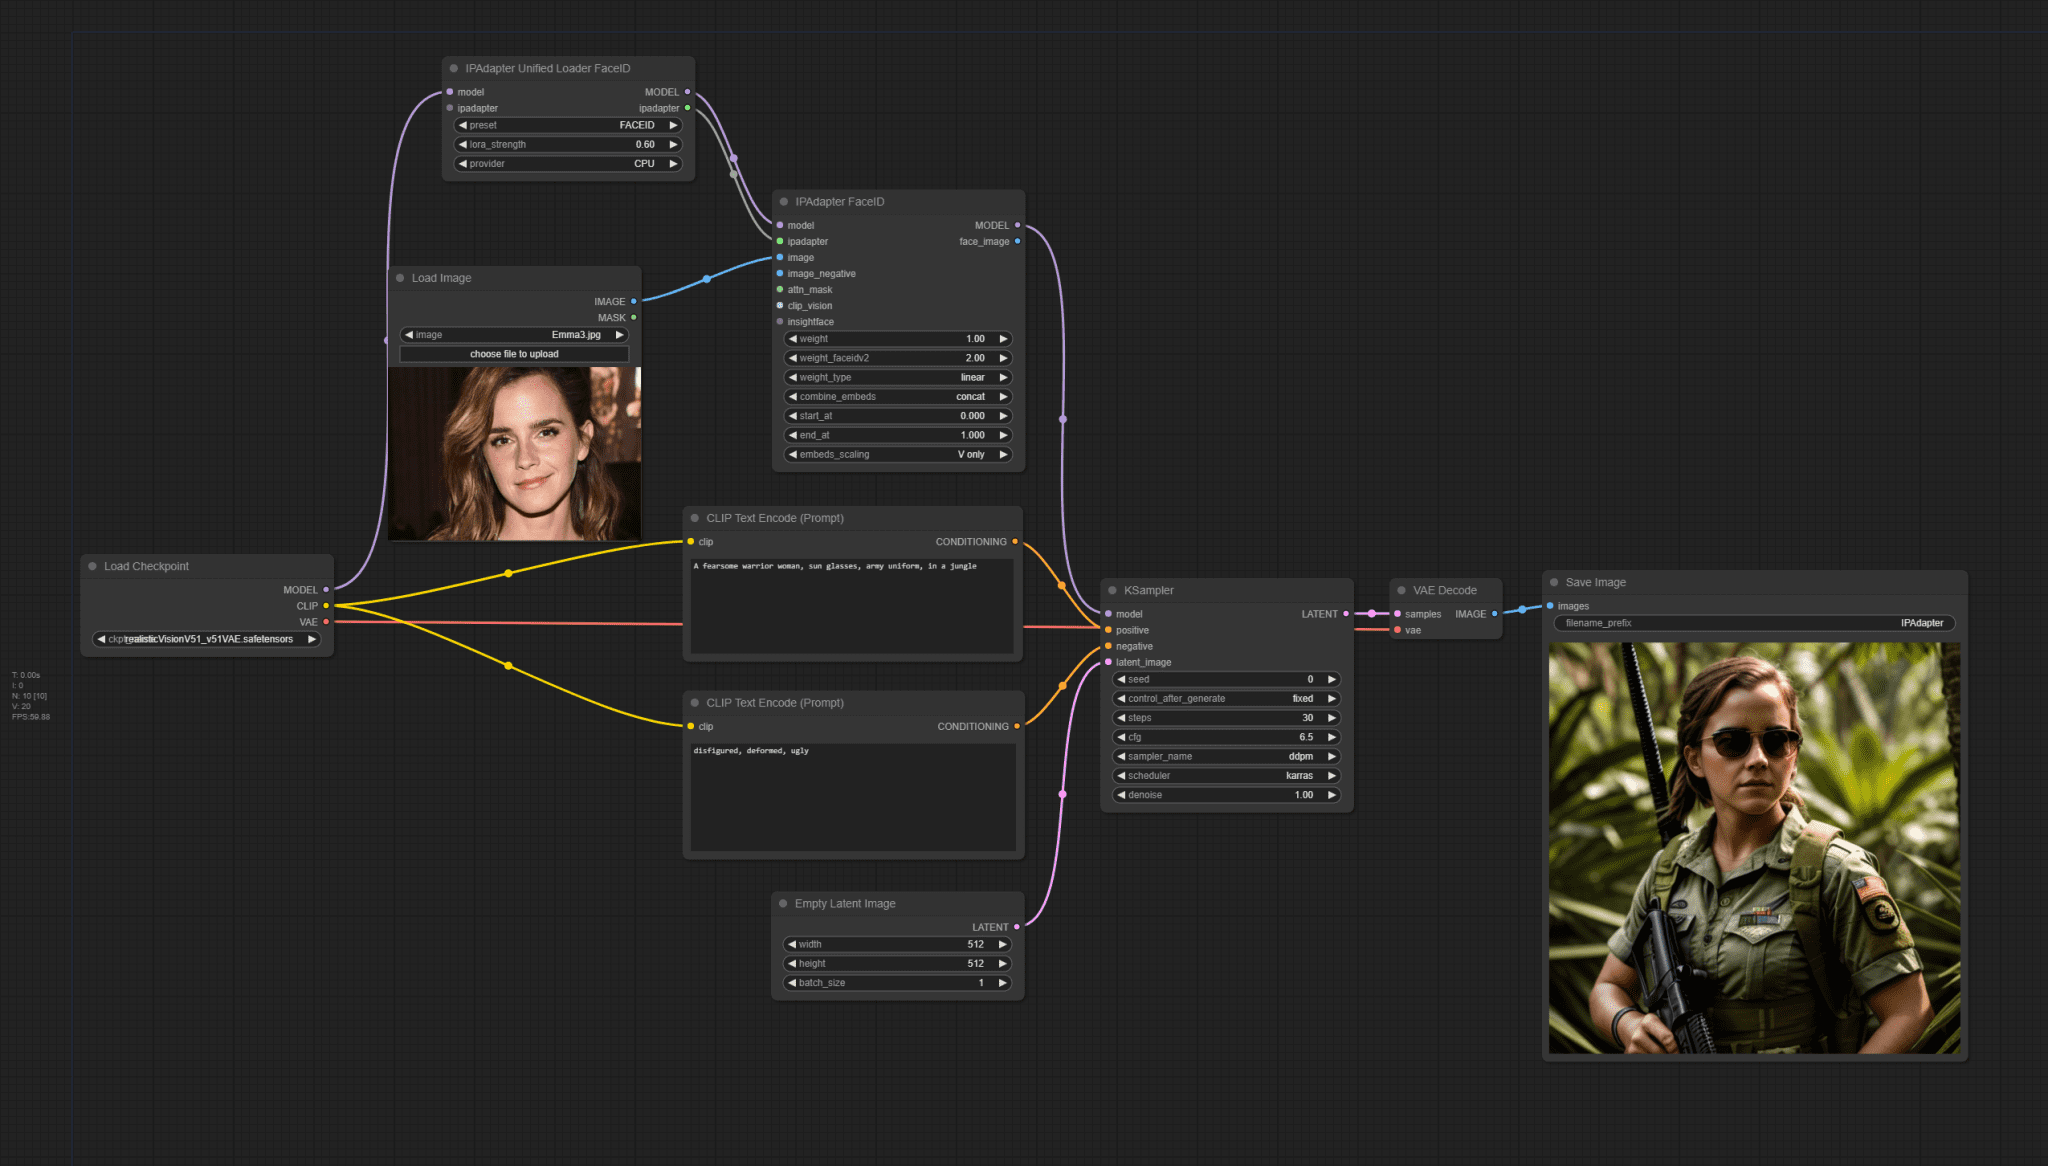Viewport: 2048px width, 1166px height.
Task: Click the lora_strength slider in Unified Loader
Action: [x=568, y=145]
